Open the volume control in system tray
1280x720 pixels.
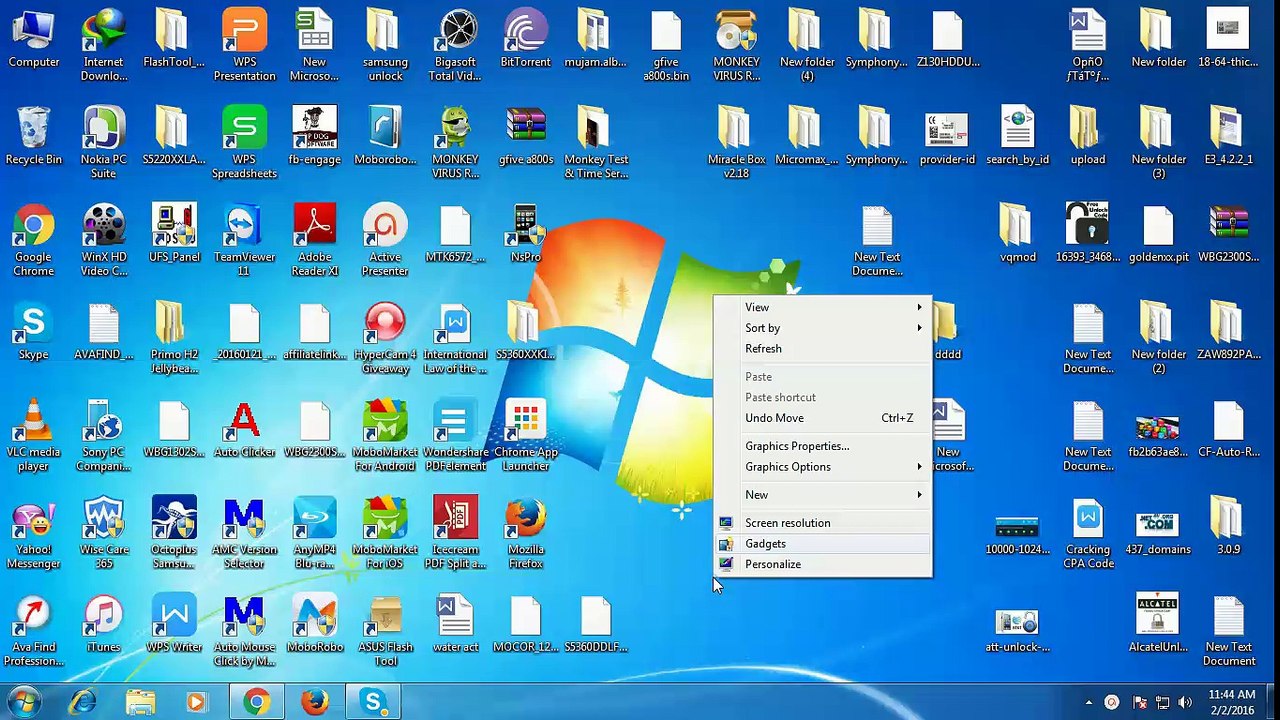tap(1185, 702)
